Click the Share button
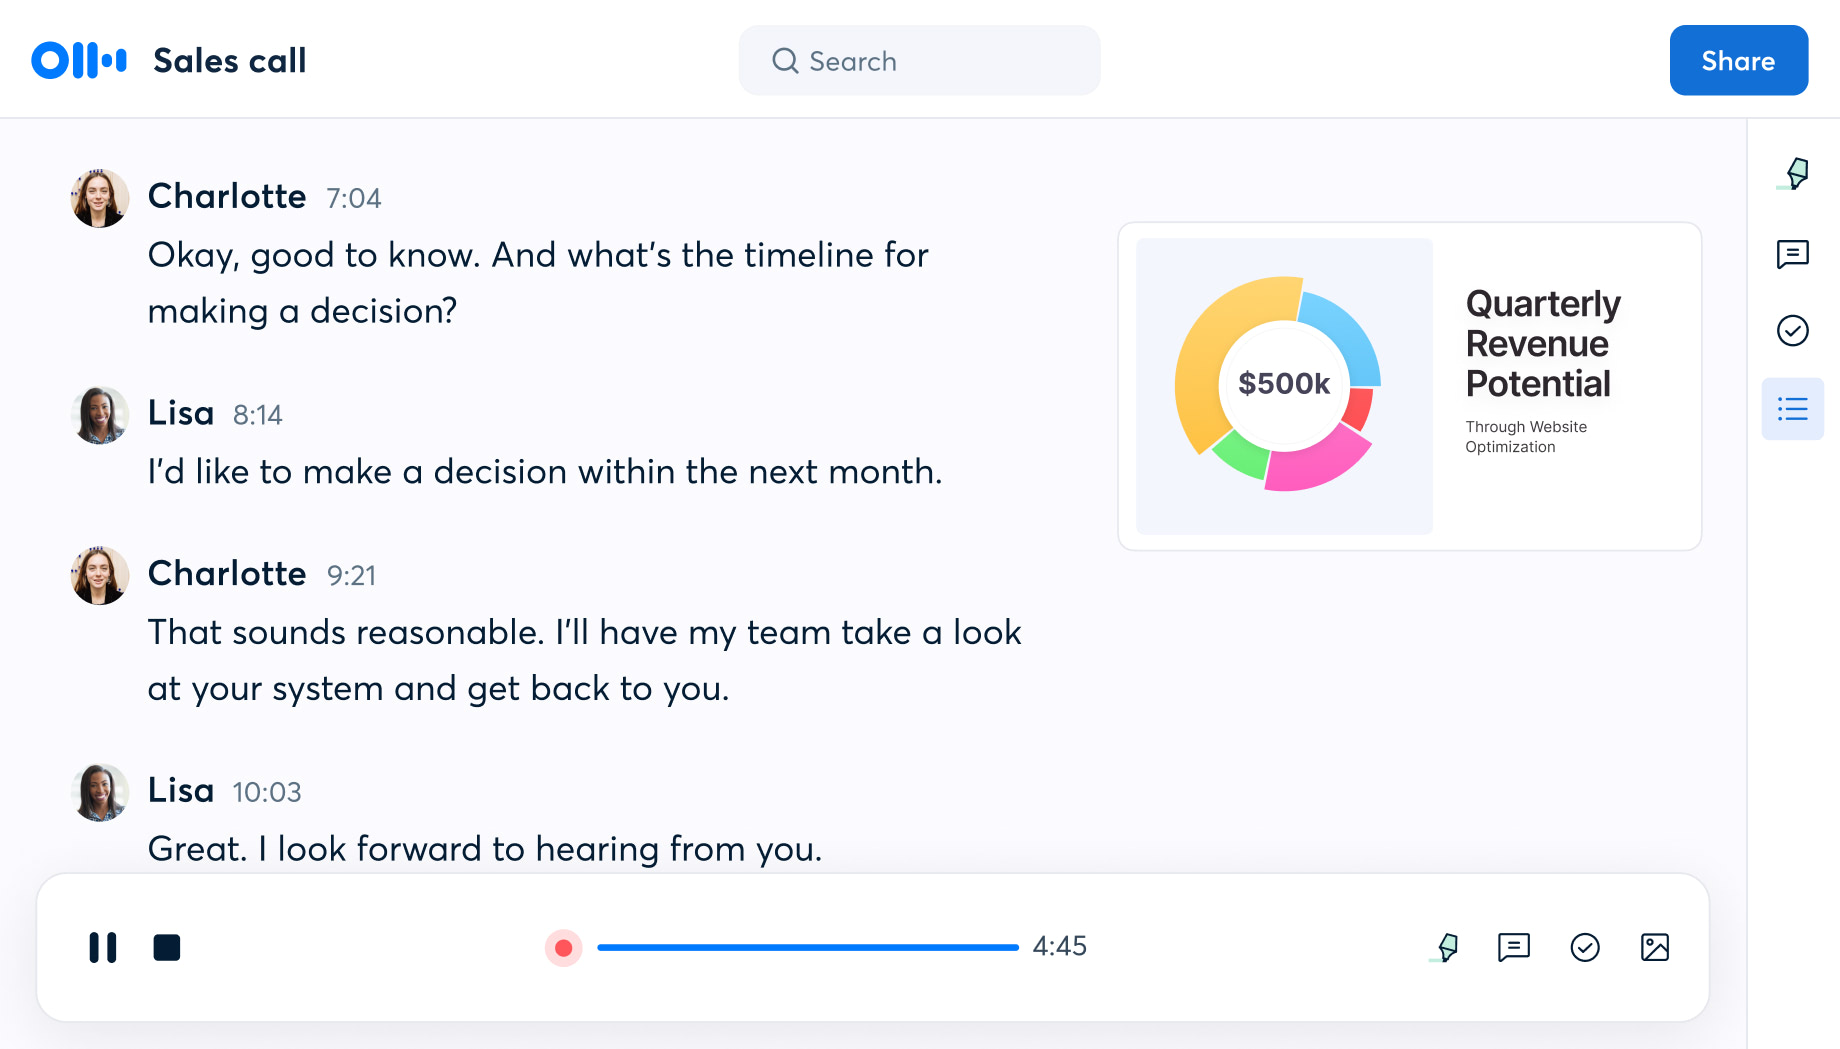The height and width of the screenshot is (1049, 1840). point(1738,60)
